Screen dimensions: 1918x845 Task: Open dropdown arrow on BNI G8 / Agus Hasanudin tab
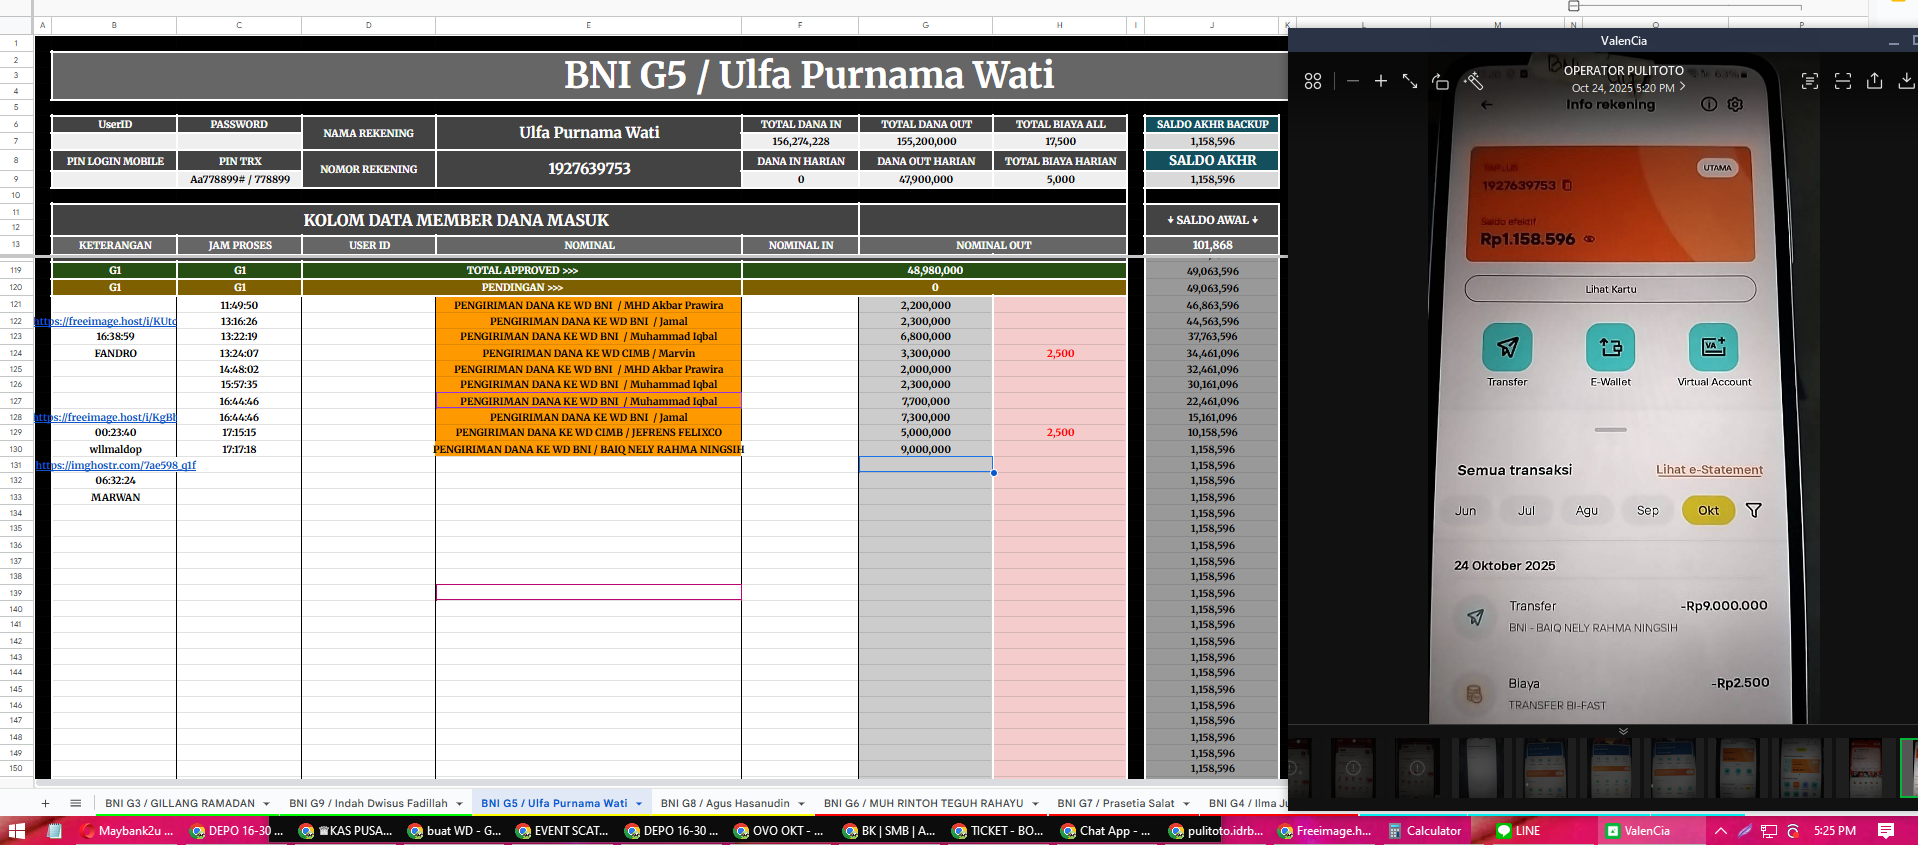[x=801, y=804]
